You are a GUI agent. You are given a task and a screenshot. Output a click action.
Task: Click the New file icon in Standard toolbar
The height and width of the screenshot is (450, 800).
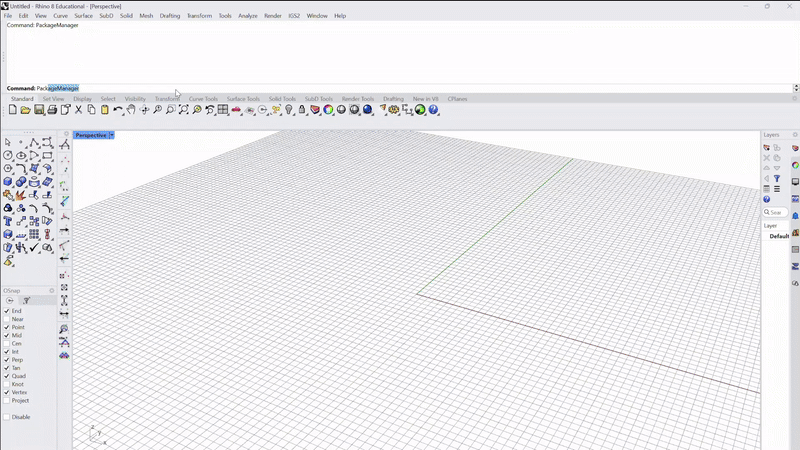(x=13, y=110)
